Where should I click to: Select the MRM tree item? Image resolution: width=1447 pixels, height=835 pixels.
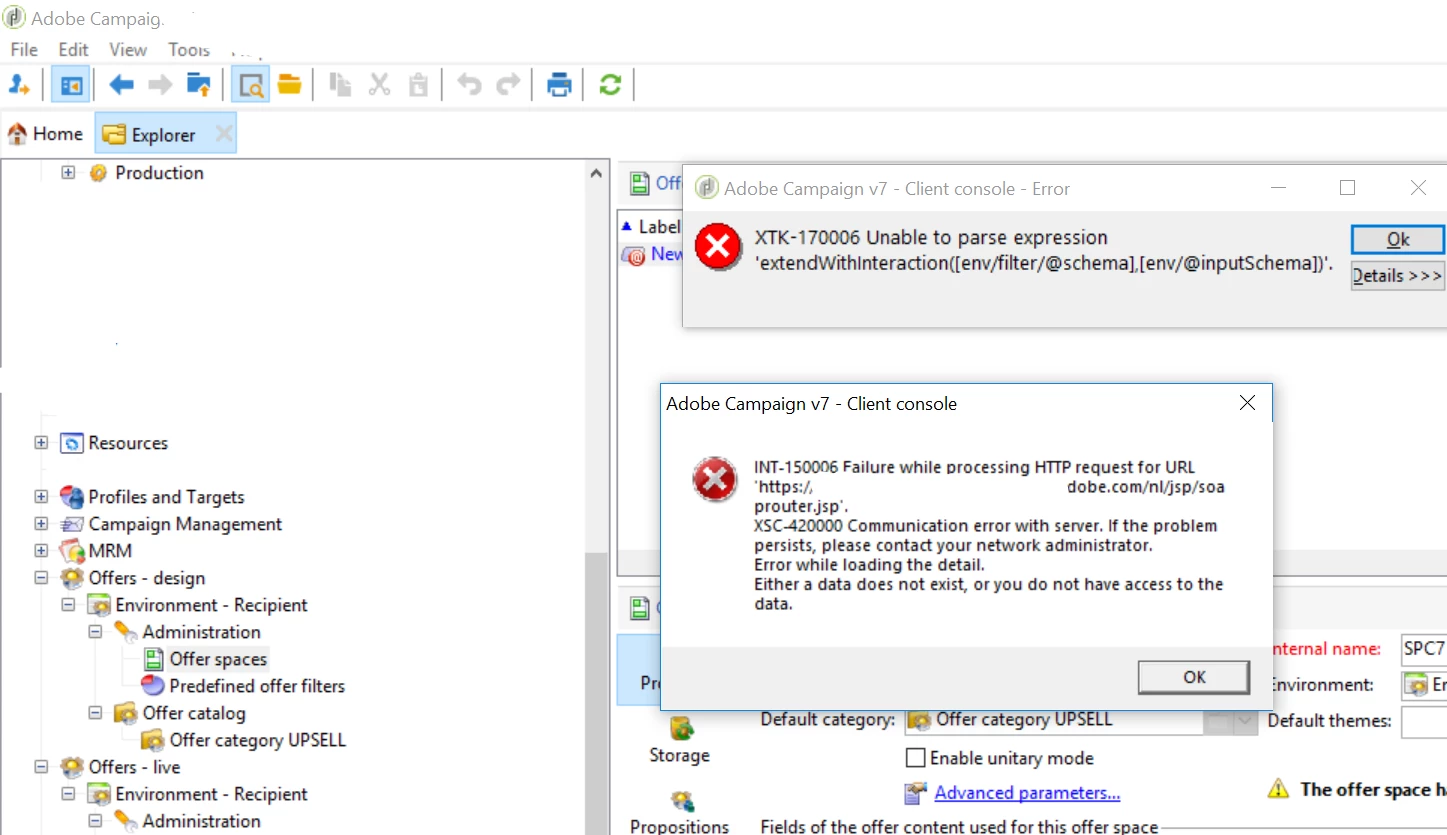click(x=110, y=550)
